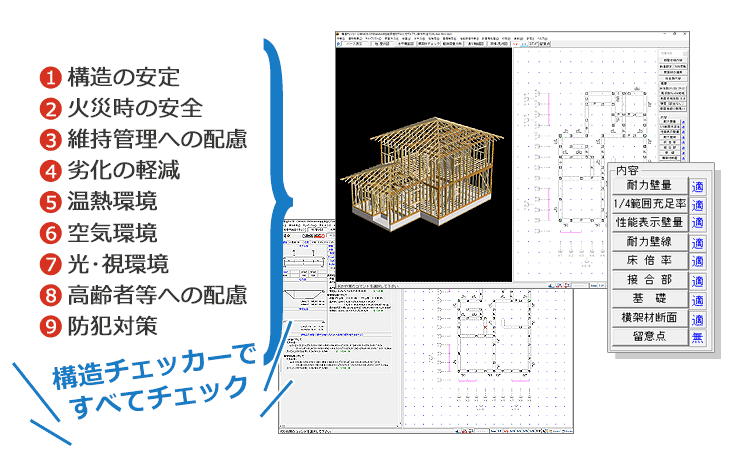730x450 pixels.
Task: Click the 光・視環境 list item
Action: coord(104,264)
